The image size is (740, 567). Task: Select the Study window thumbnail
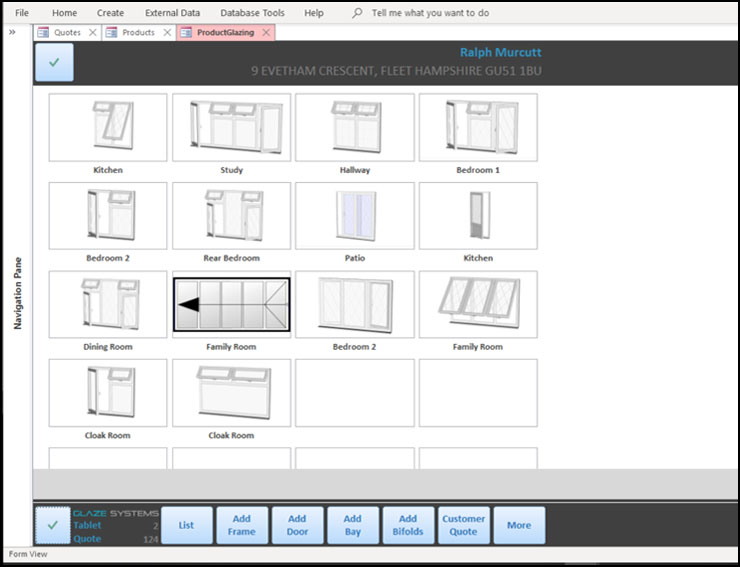click(x=231, y=127)
